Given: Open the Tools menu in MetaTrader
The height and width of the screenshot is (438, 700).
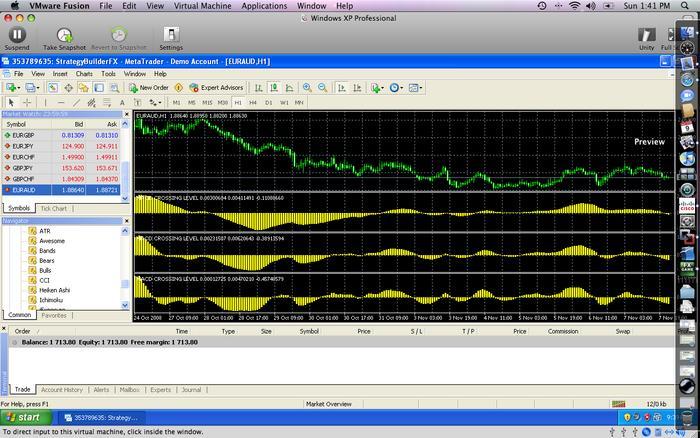Looking at the screenshot, I should (108, 74).
